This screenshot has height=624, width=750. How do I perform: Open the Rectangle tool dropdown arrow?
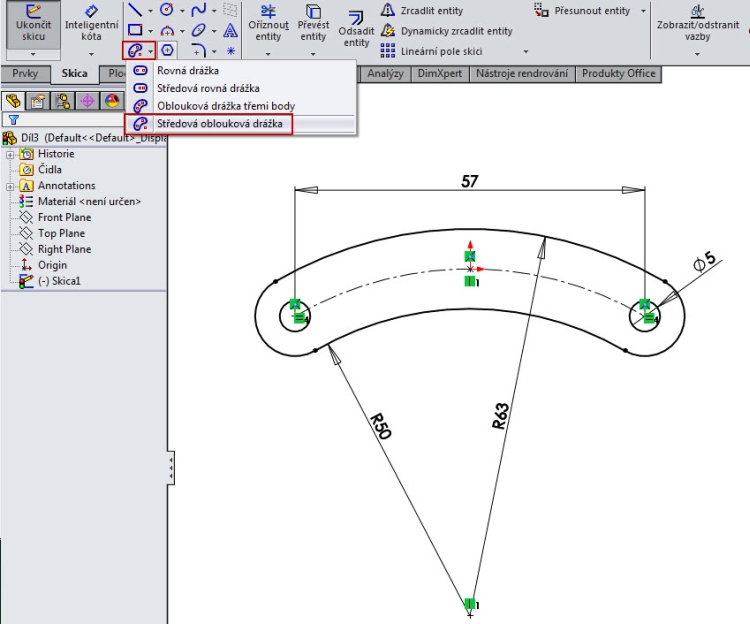pyautogui.click(x=150, y=31)
